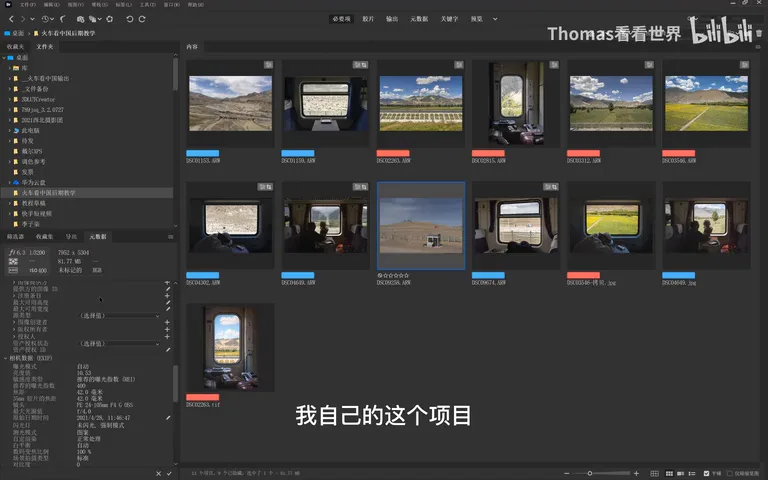Select 此电脑 in folder tree
Screen dimensions: 768x480
coord(30,131)
